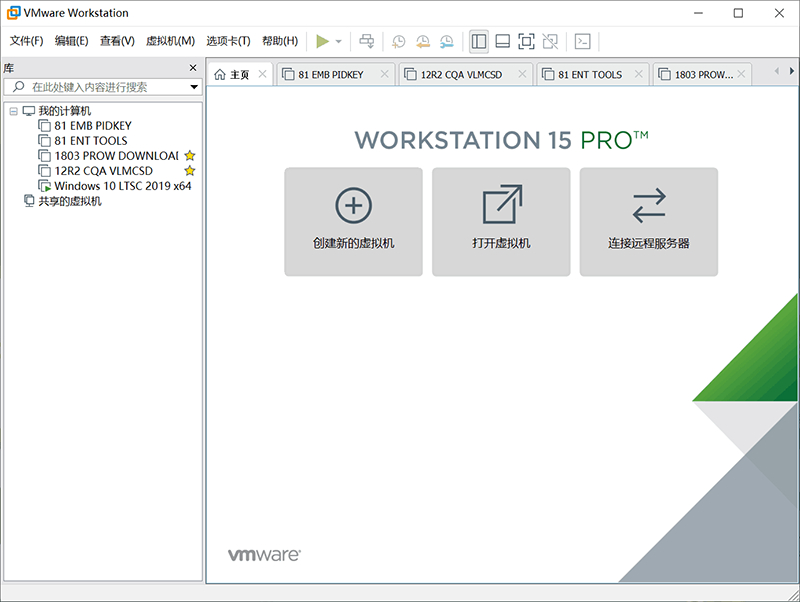Toggle favorite star on 1803 PROW DOWNLOAD
Screen dimensions: 800x602
click(x=190, y=156)
